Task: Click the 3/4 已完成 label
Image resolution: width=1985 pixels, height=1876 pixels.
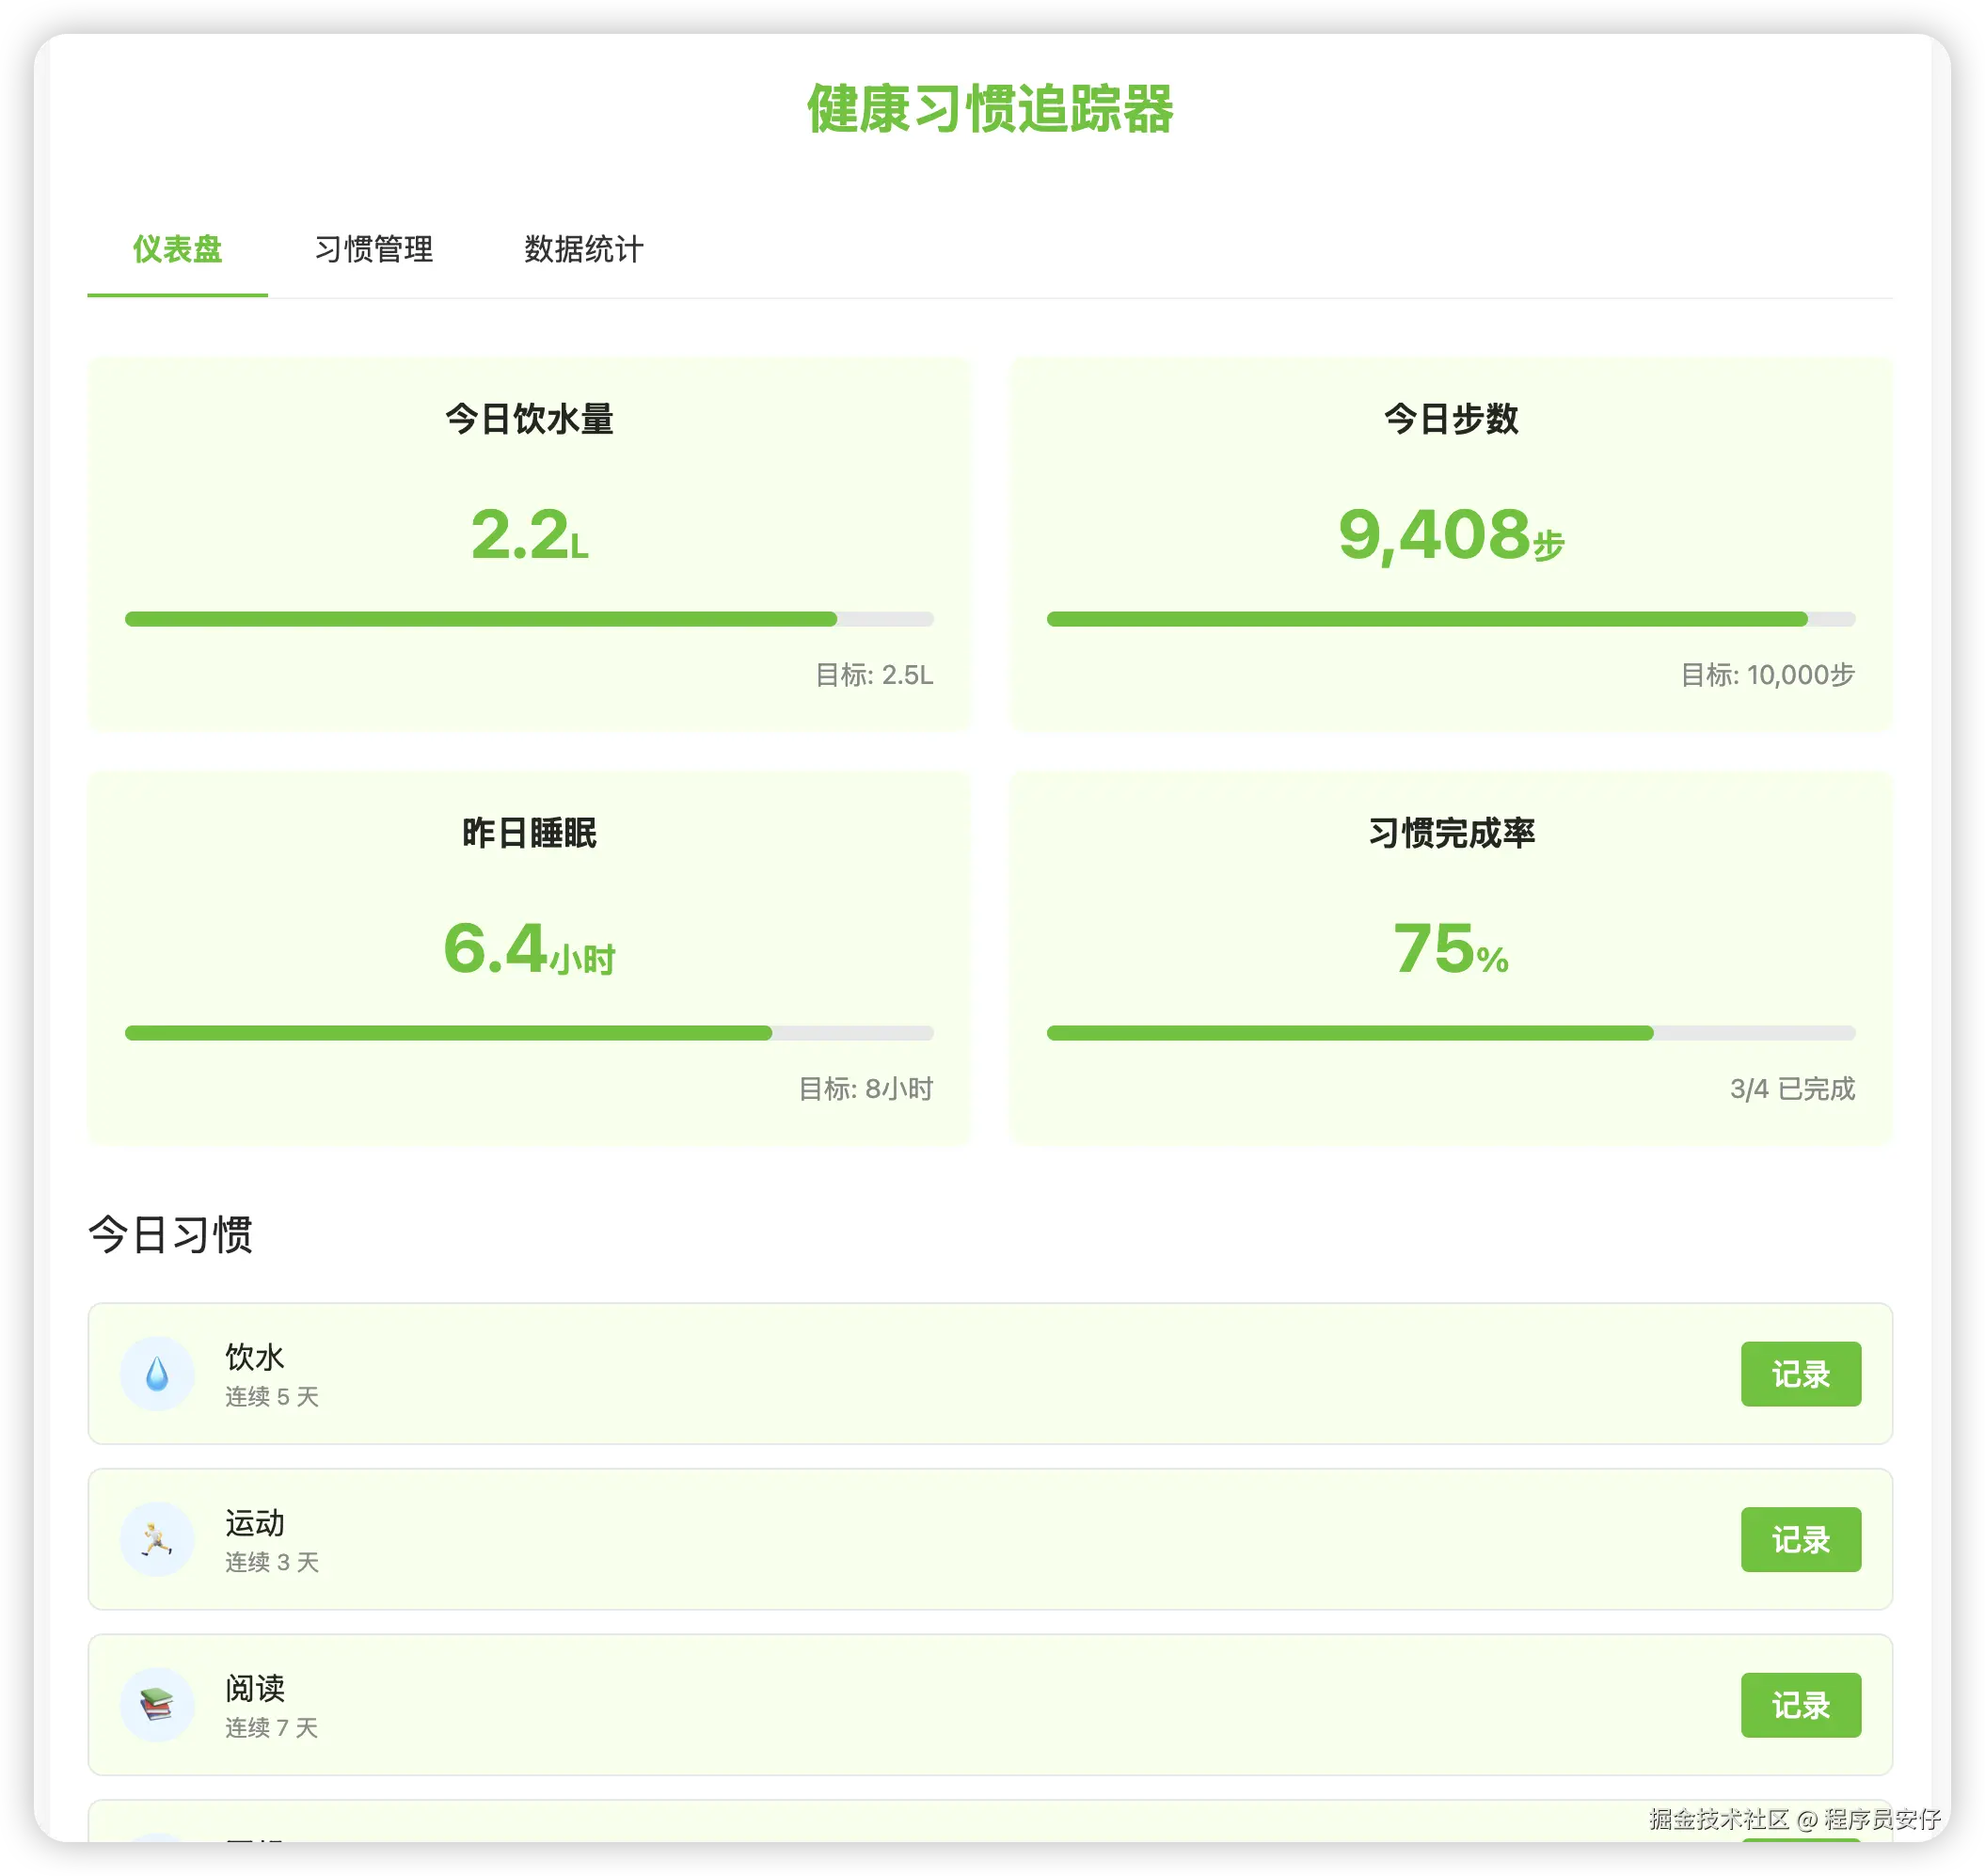Action: [1792, 1088]
